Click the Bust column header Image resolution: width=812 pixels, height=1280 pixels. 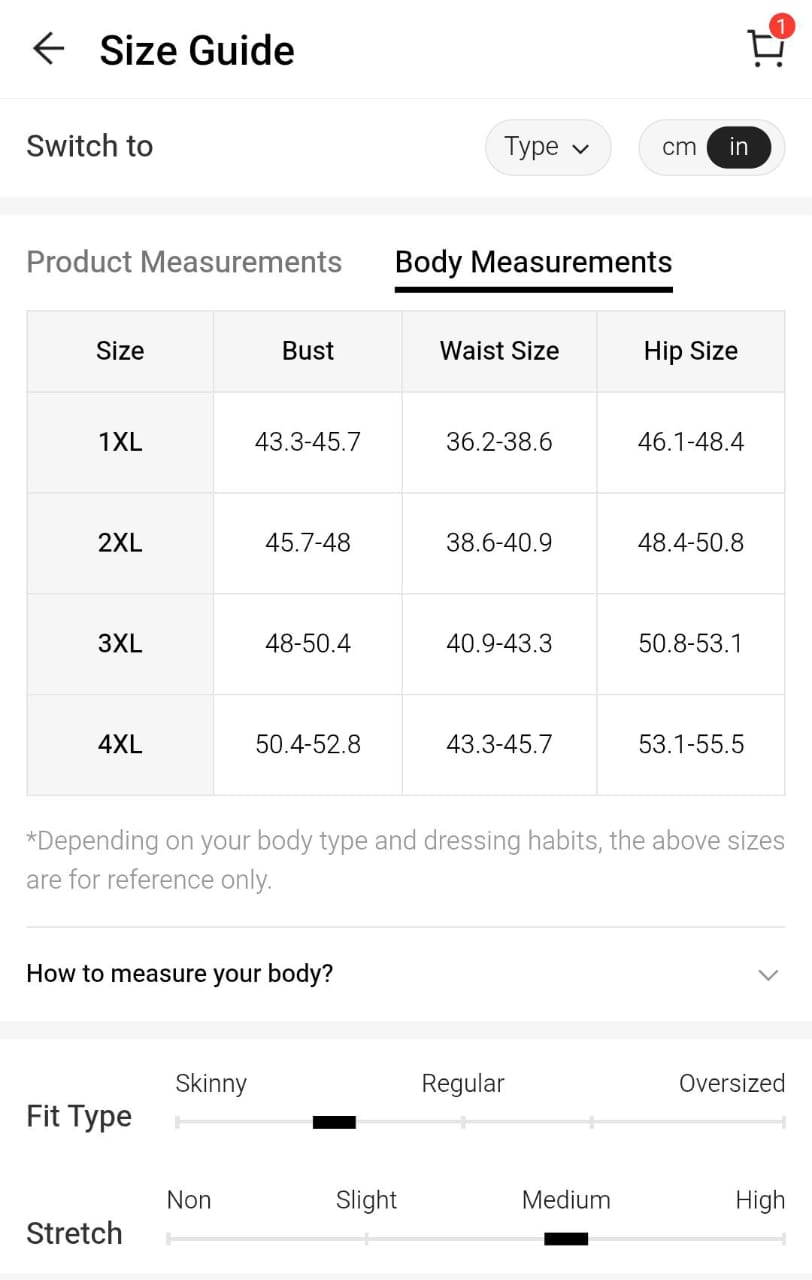click(308, 351)
